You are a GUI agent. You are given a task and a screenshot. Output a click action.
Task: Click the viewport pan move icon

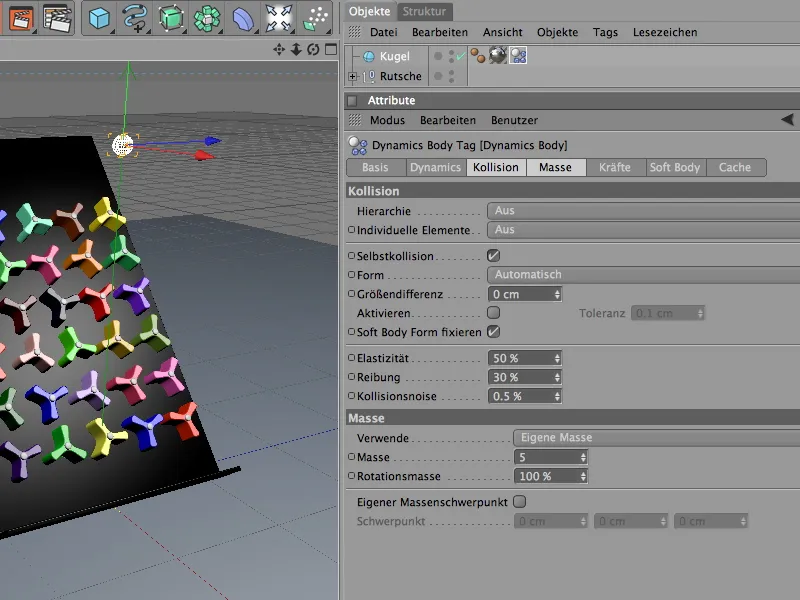pyautogui.click(x=279, y=50)
